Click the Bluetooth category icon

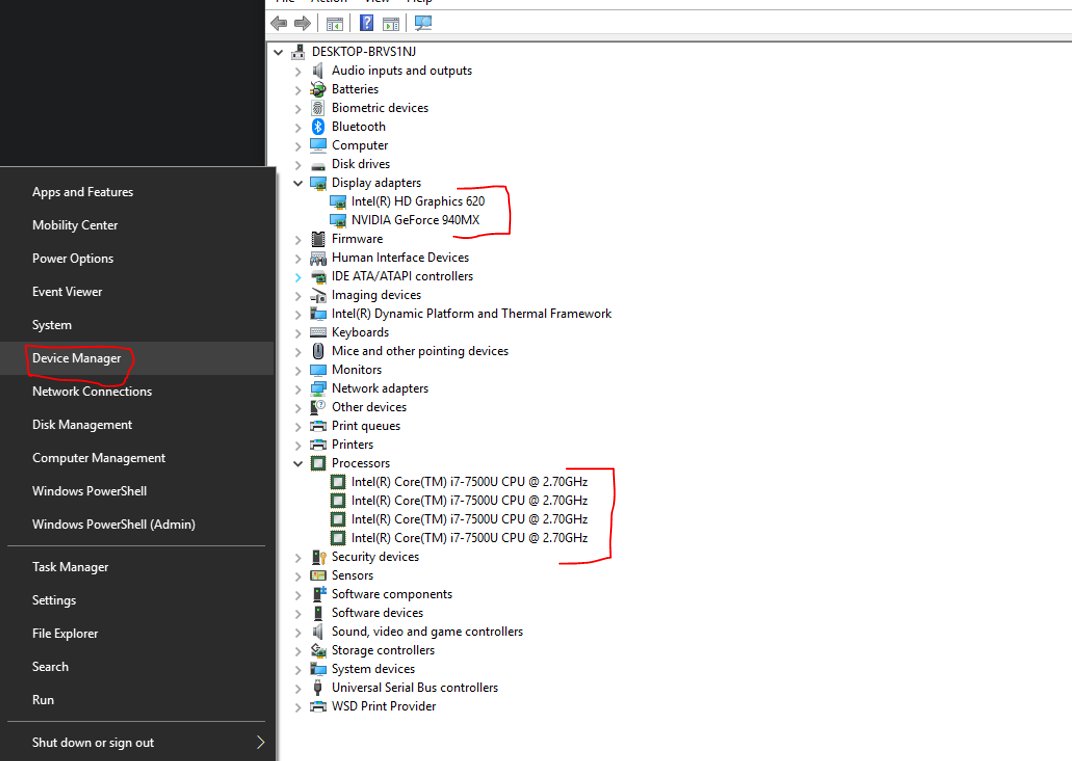coord(318,126)
